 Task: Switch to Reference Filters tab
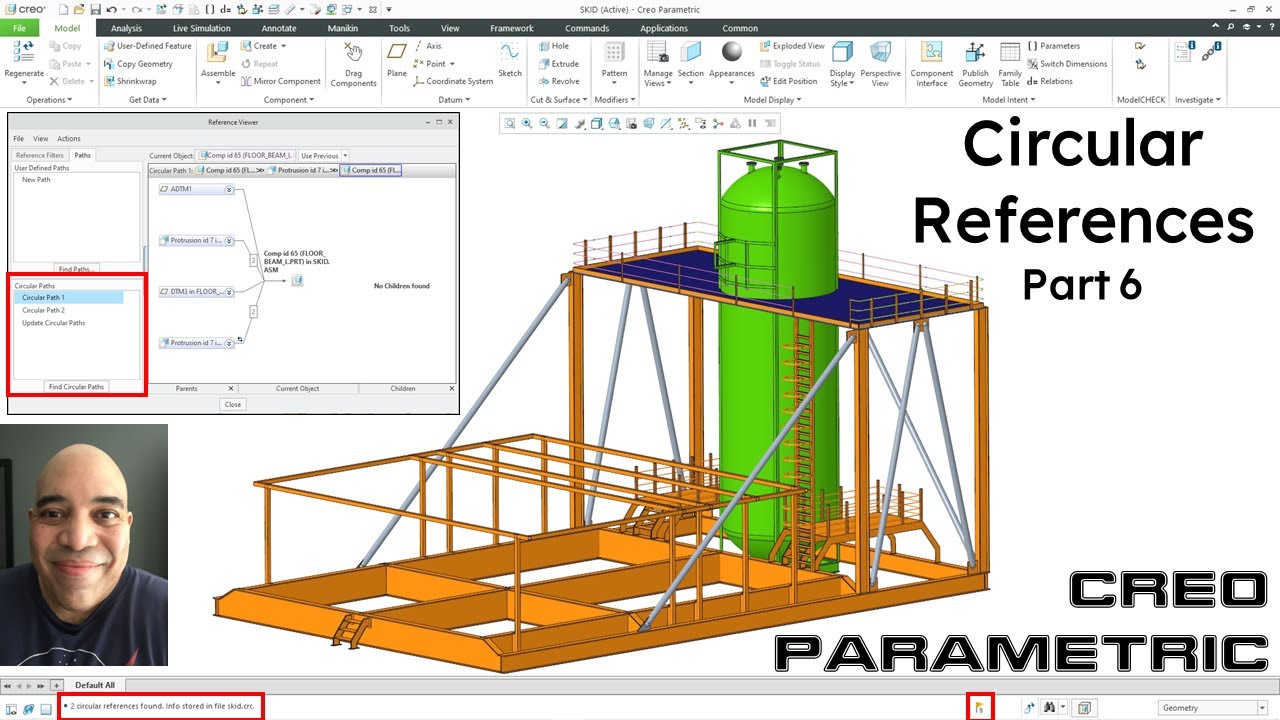tap(40, 155)
